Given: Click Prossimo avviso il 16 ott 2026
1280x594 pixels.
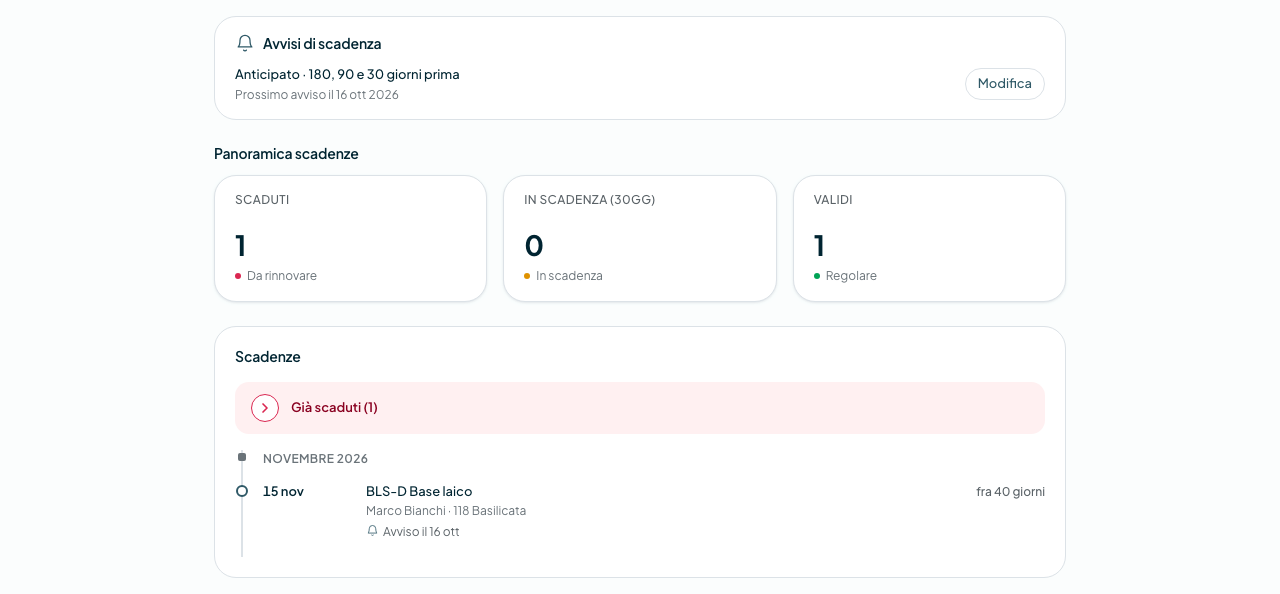Looking at the screenshot, I should (x=317, y=95).
